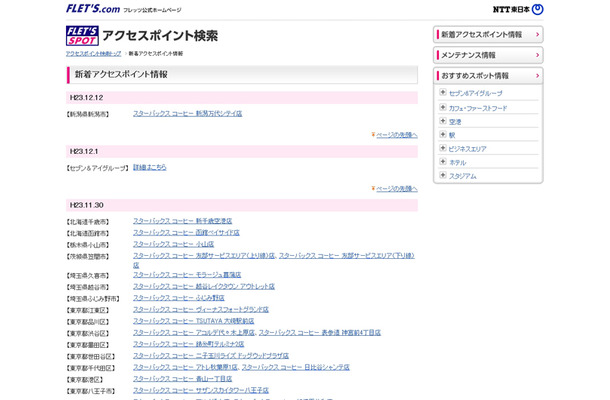The width and height of the screenshot is (610, 400).
Task: Expand the カフェ・ファーストフード plus icon
Action: coord(443,107)
